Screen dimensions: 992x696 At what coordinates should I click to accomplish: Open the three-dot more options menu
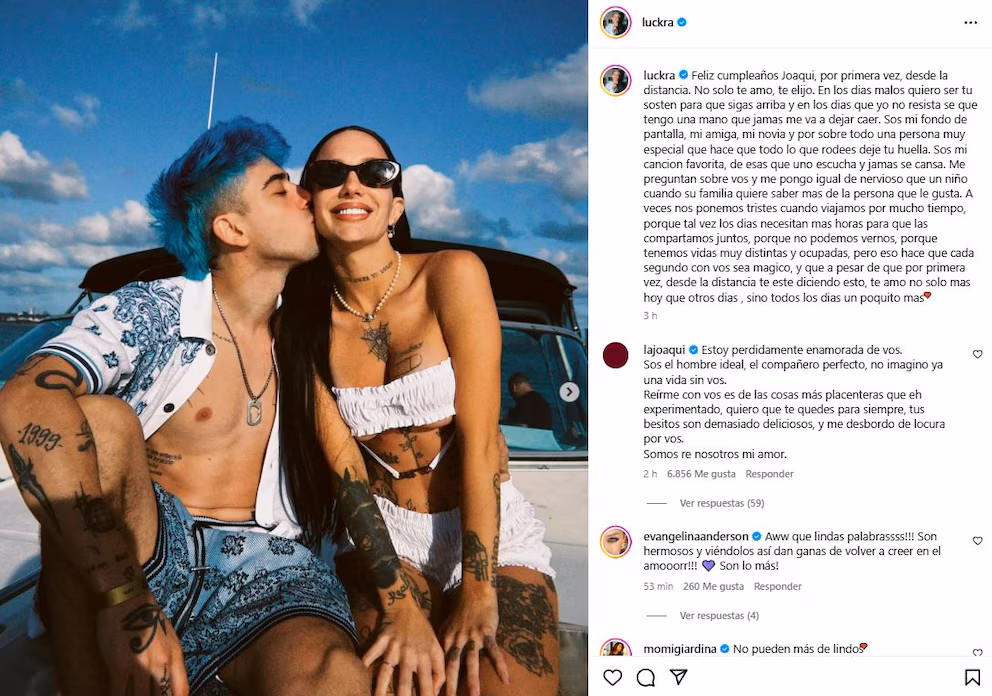[970, 23]
